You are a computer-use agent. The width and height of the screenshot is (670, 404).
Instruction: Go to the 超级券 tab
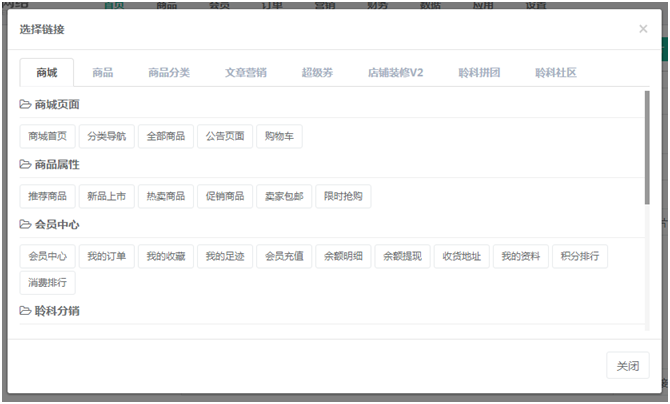tap(317, 73)
